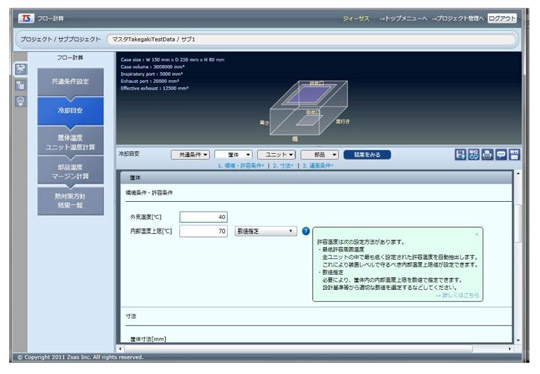
Task: Open the 共通条件 dropdown
Action: [190, 155]
